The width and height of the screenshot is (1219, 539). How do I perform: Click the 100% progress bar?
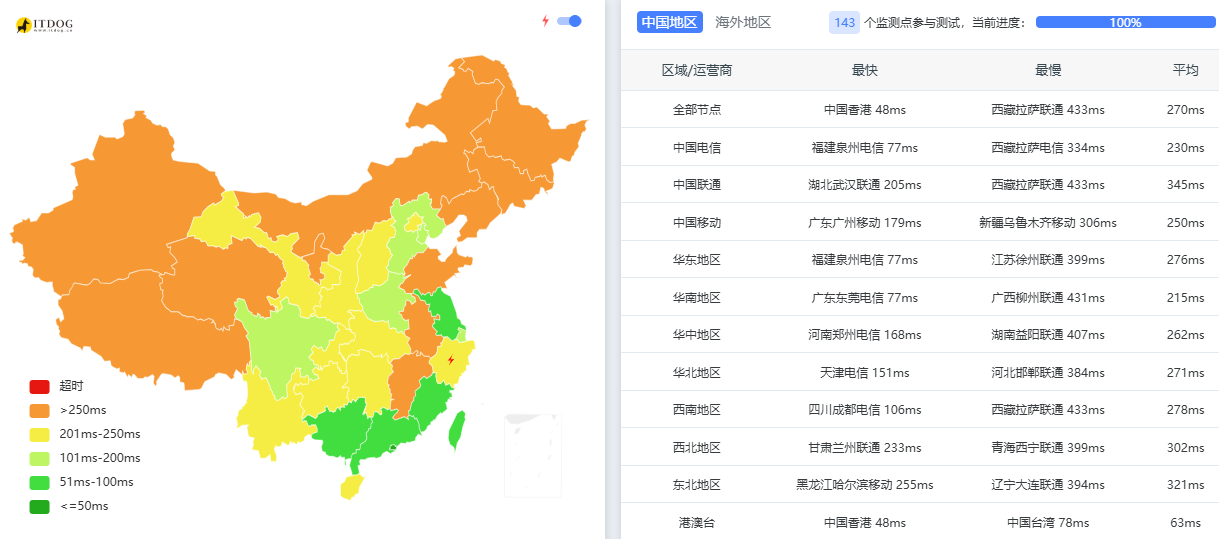(x=1125, y=22)
